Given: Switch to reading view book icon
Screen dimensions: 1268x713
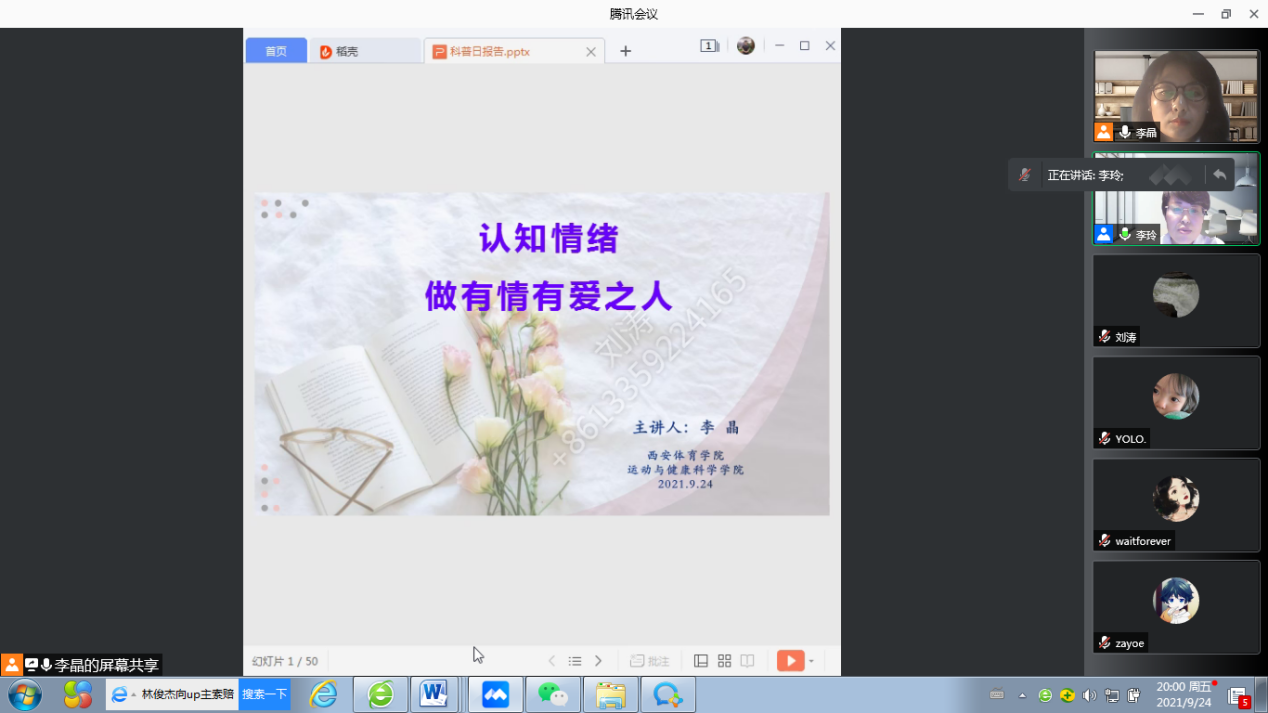Looking at the screenshot, I should 747,661.
